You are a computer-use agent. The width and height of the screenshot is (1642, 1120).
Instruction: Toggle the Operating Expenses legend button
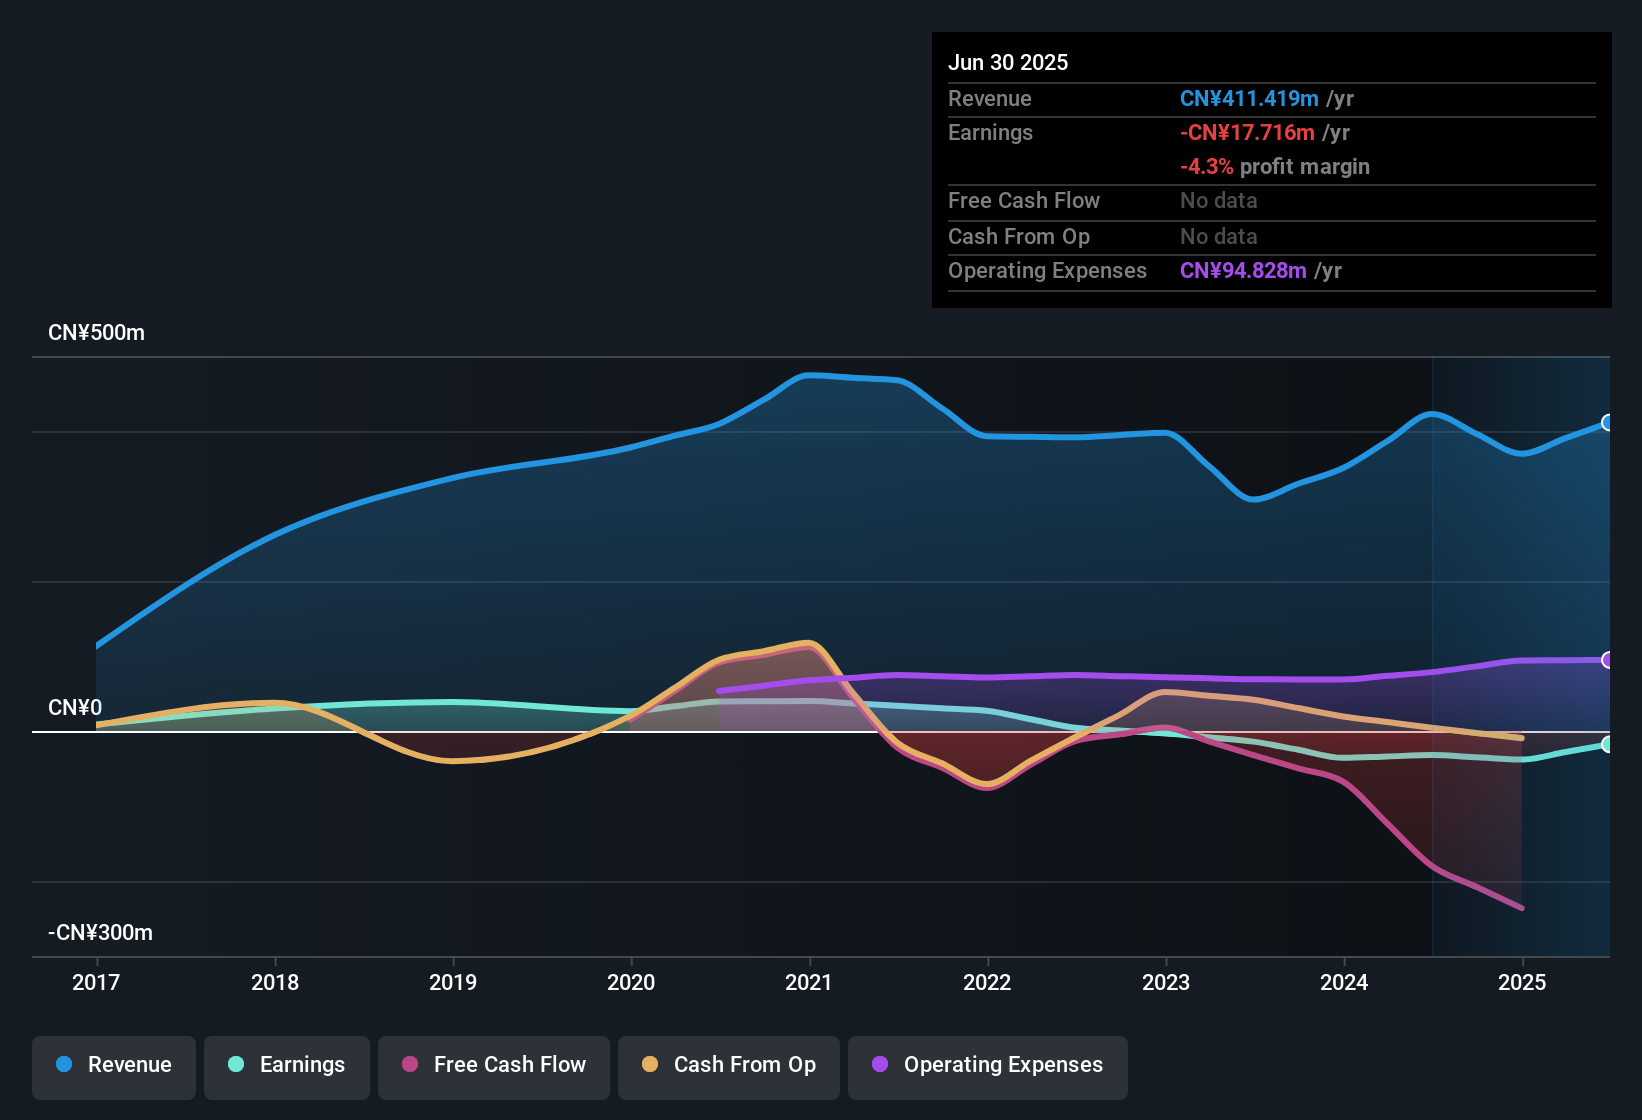988,1065
